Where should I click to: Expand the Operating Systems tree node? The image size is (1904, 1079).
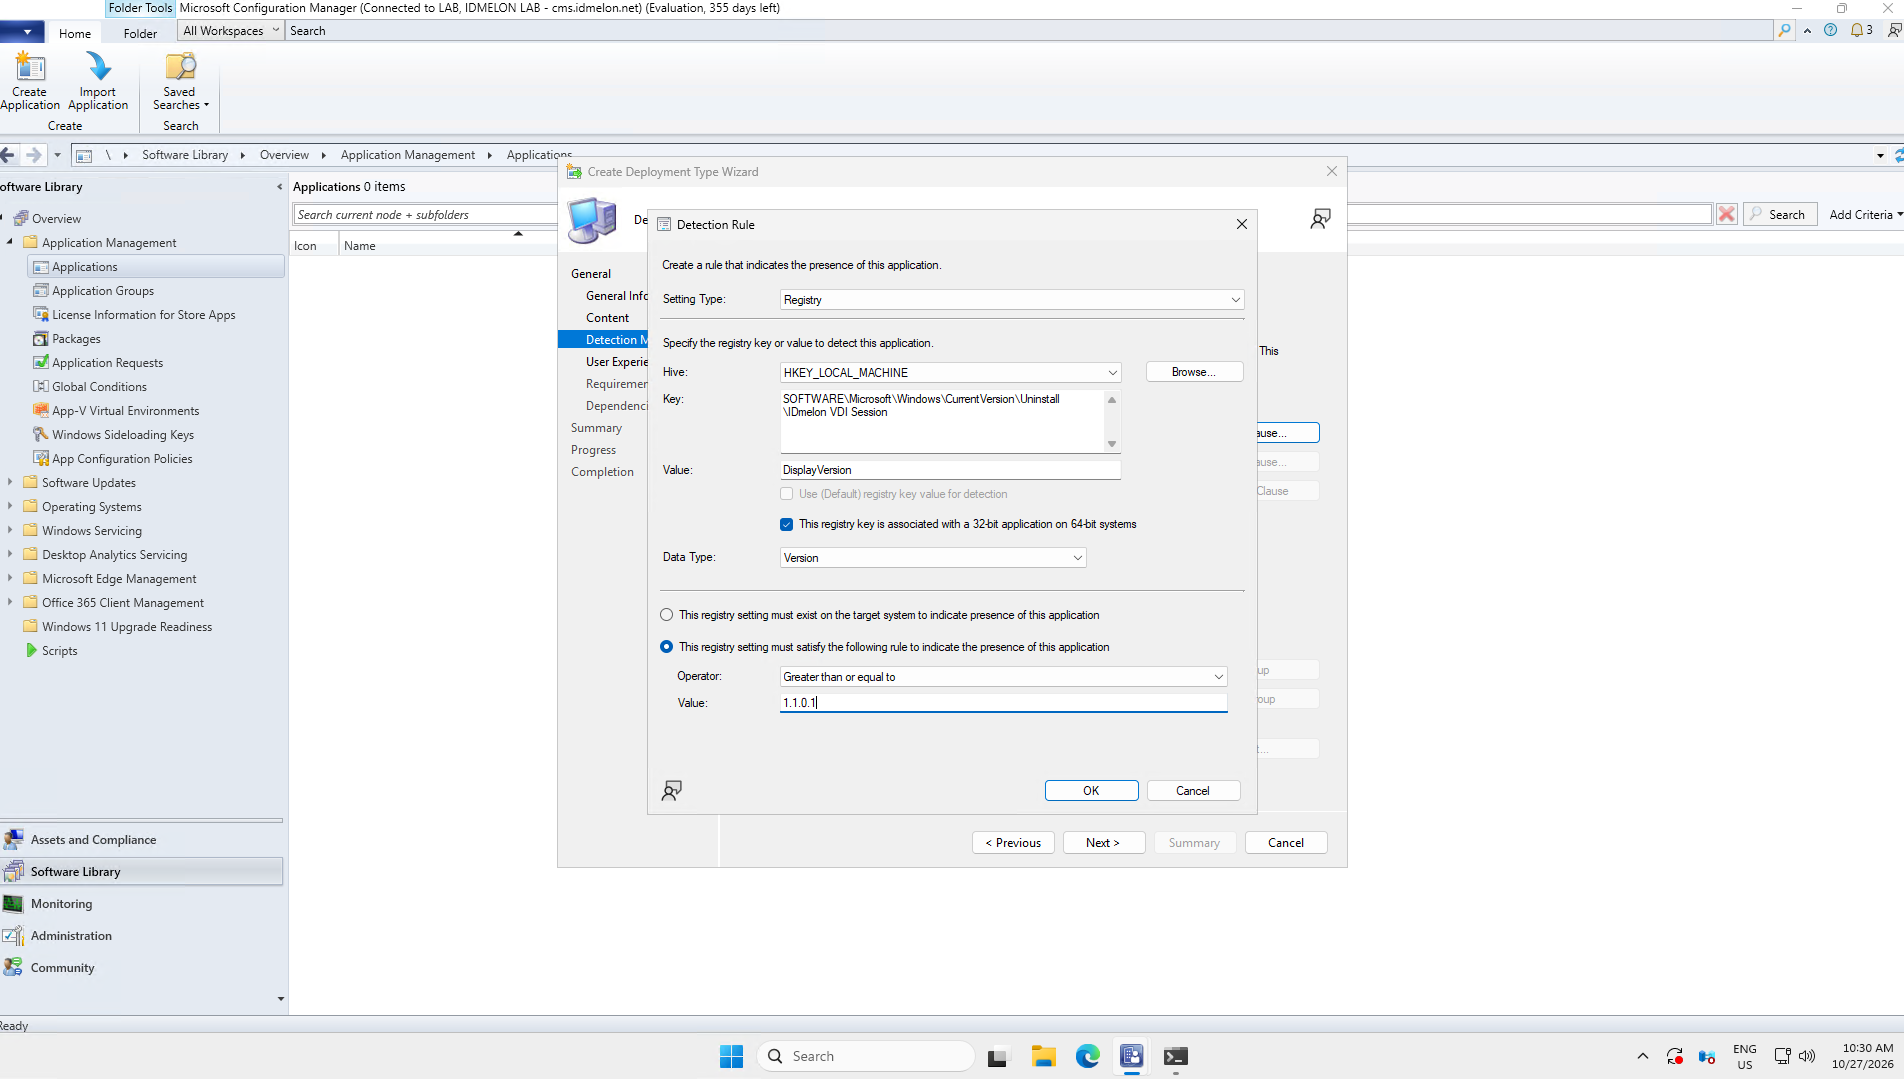point(10,506)
